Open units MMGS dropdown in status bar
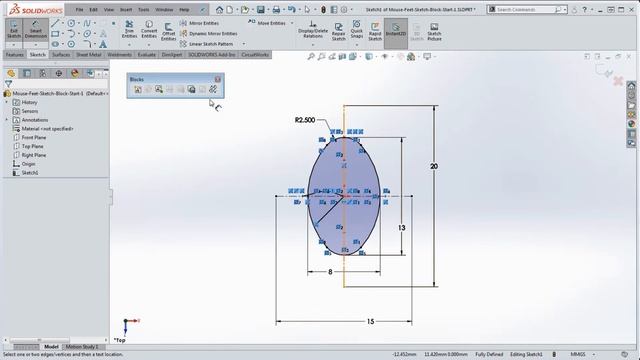This screenshot has height=360, width=640. [x=594, y=354]
